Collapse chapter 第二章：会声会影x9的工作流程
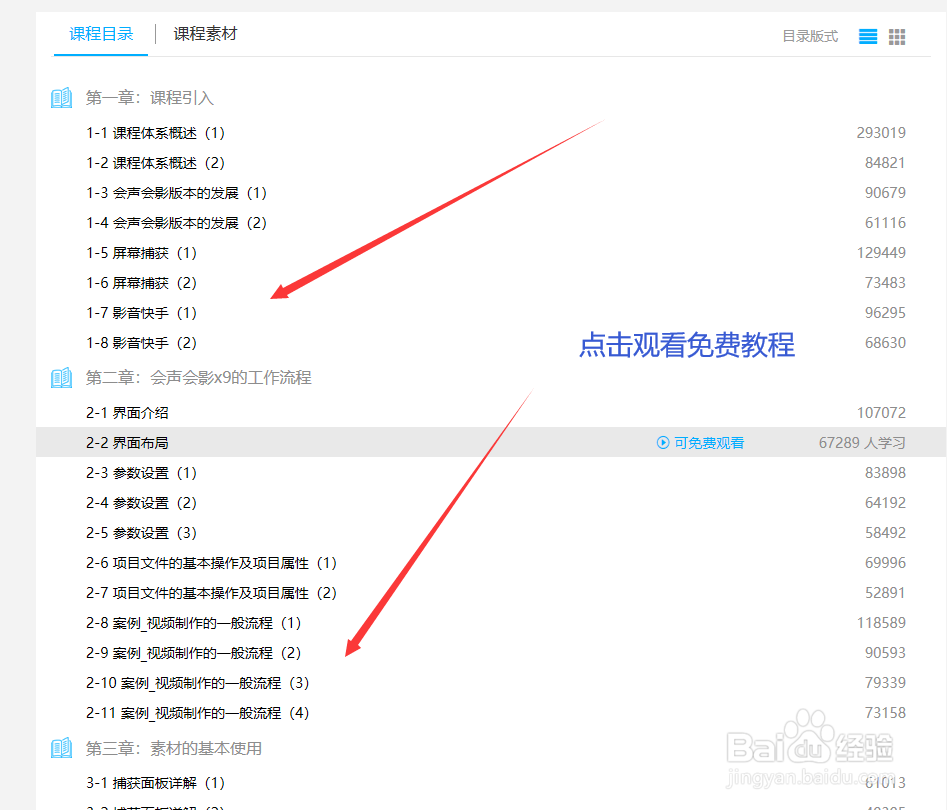 [x=199, y=378]
